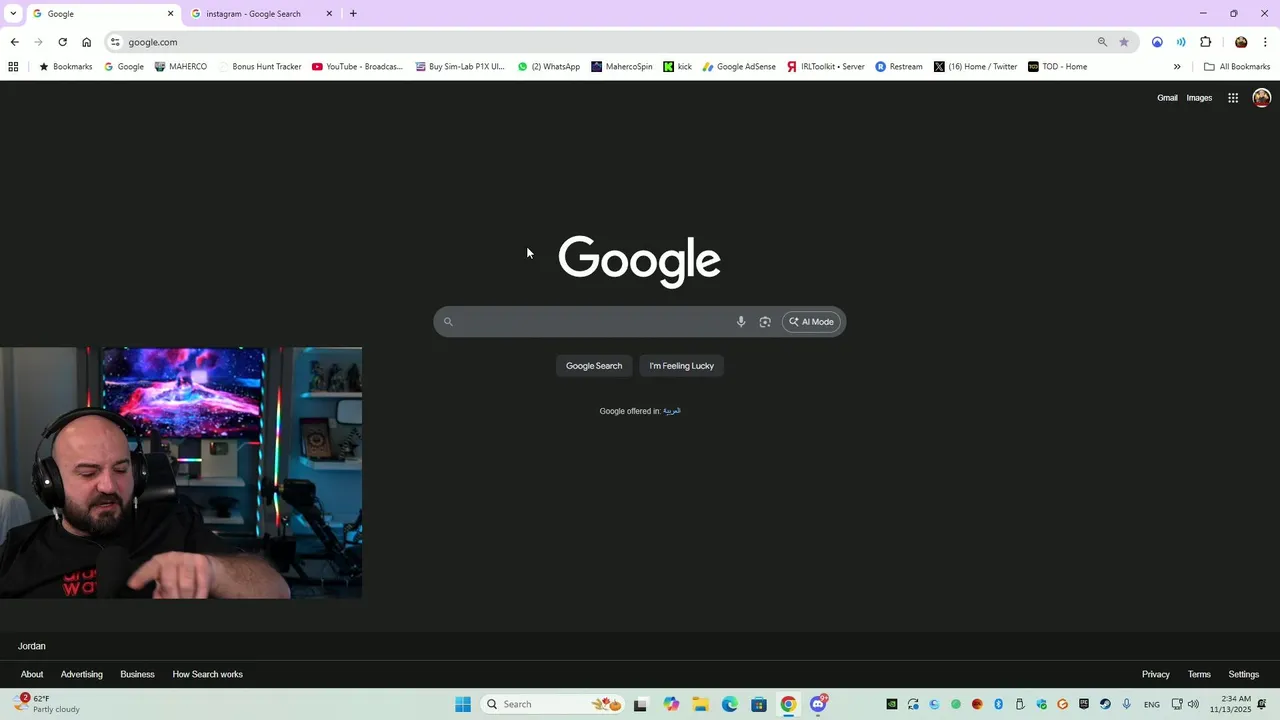Click the sound wave extension icon

1181,42
